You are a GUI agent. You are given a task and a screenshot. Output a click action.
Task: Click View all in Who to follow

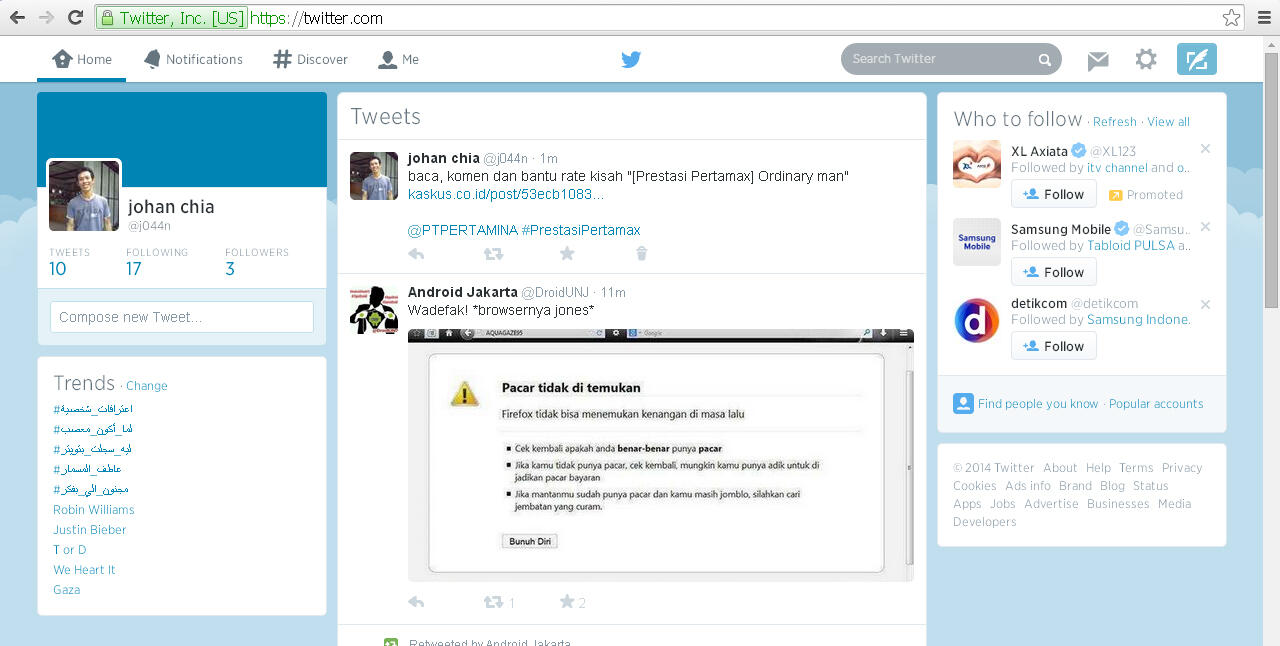1168,122
